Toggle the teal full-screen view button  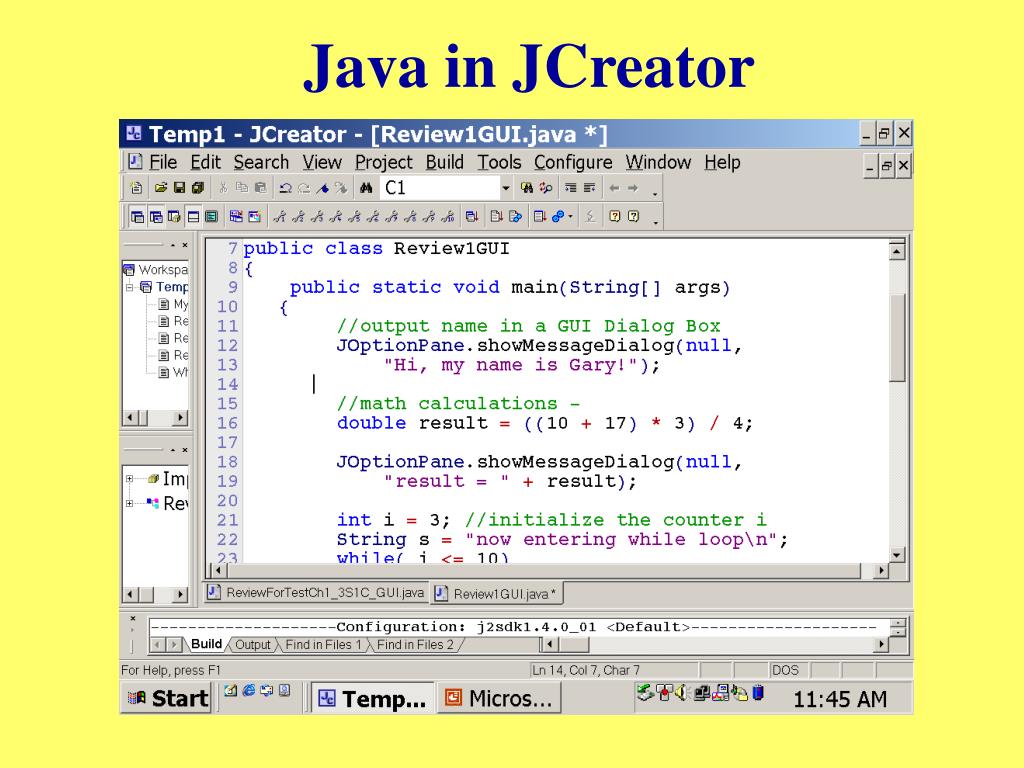(212, 217)
